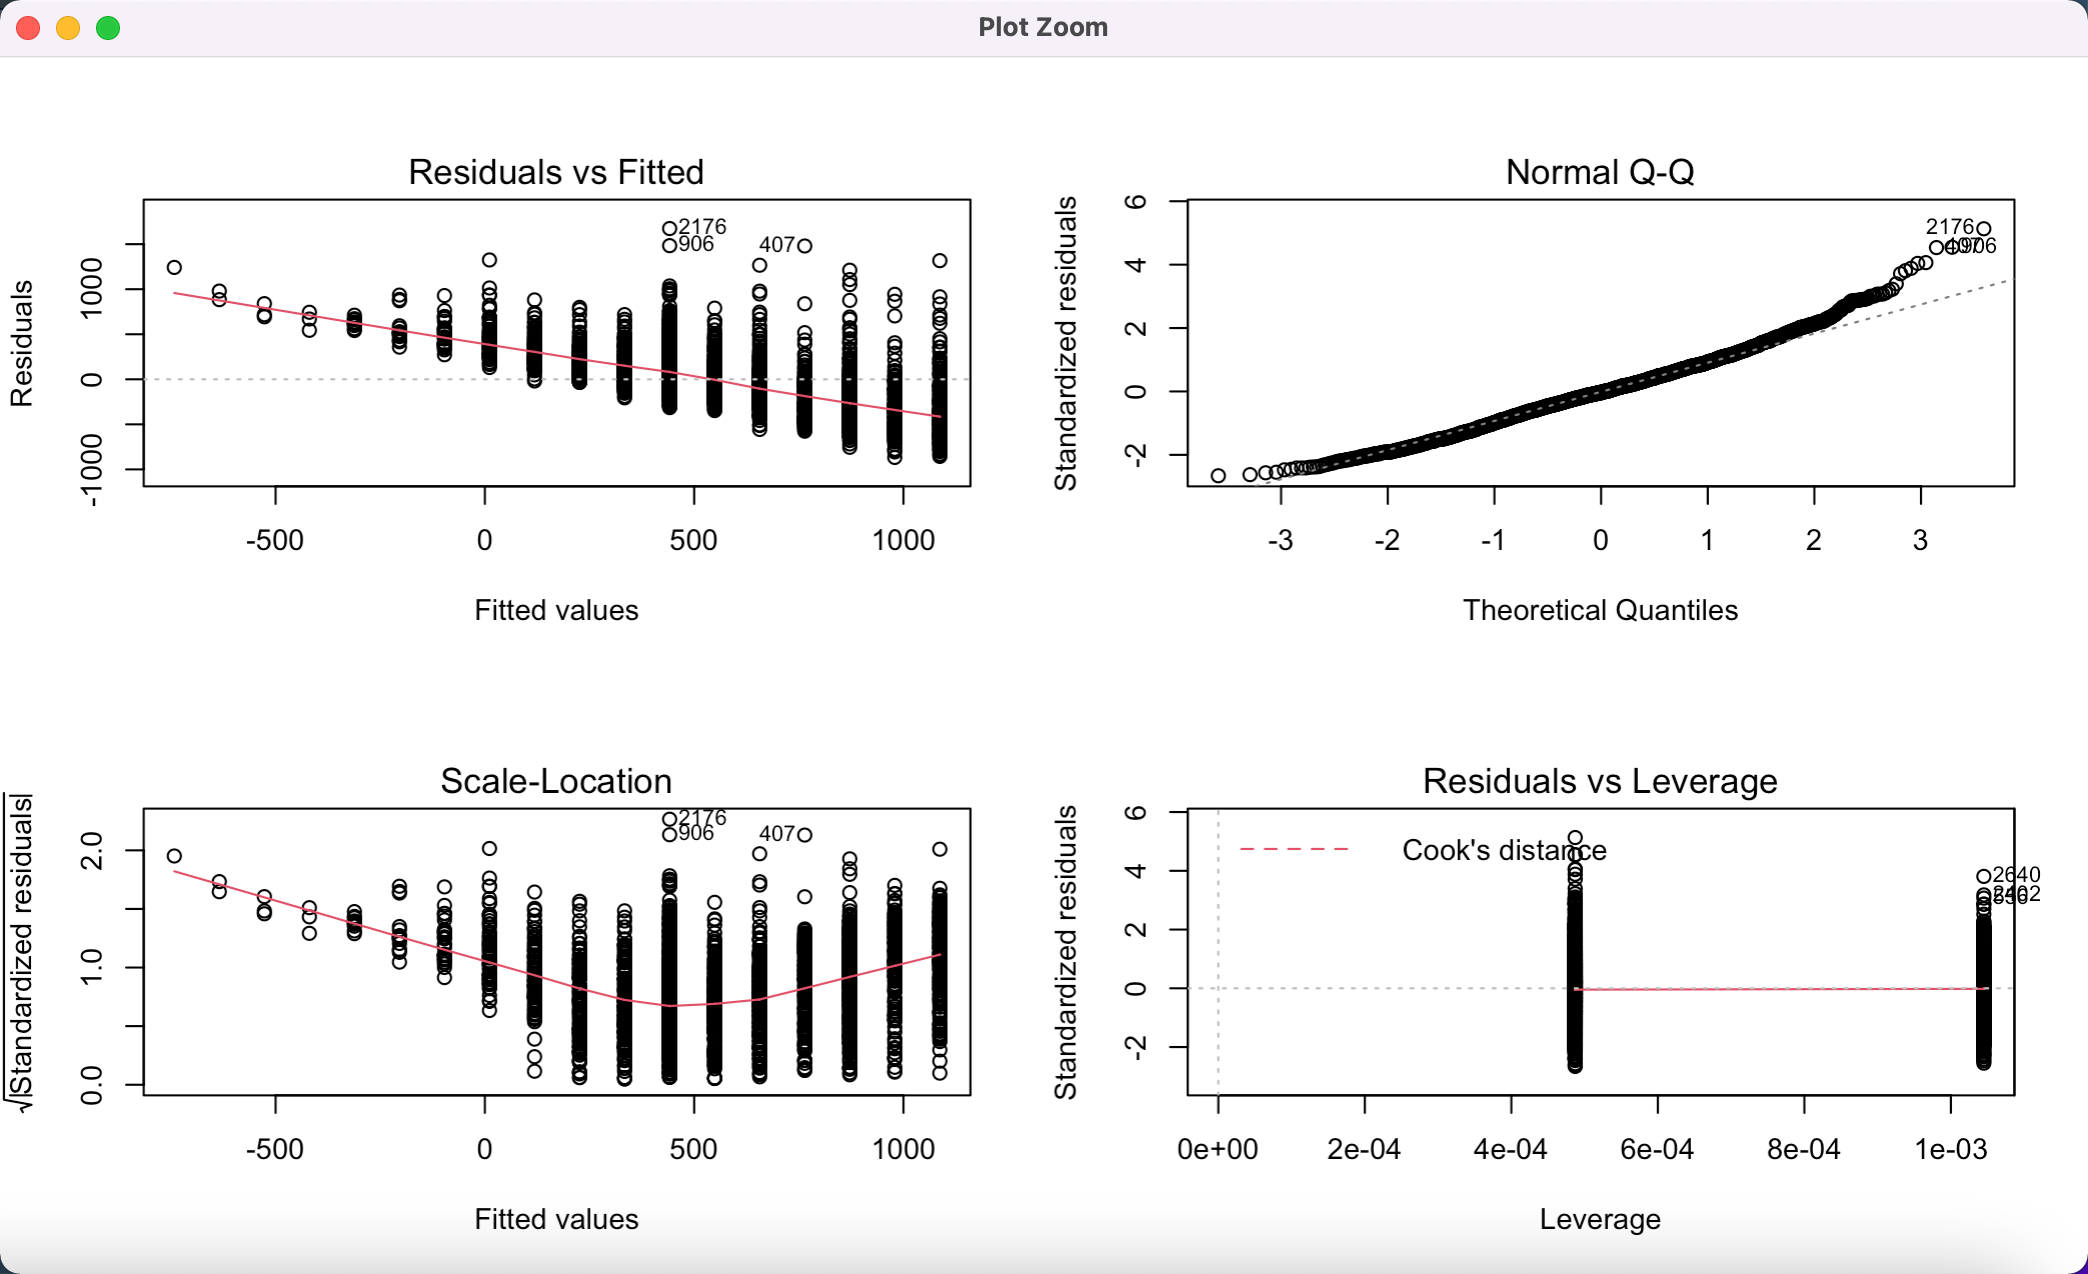Screen dimensions: 2088x1274
Task: Click outlier point 407 in Residuals vs Fitted
Action: [805, 245]
